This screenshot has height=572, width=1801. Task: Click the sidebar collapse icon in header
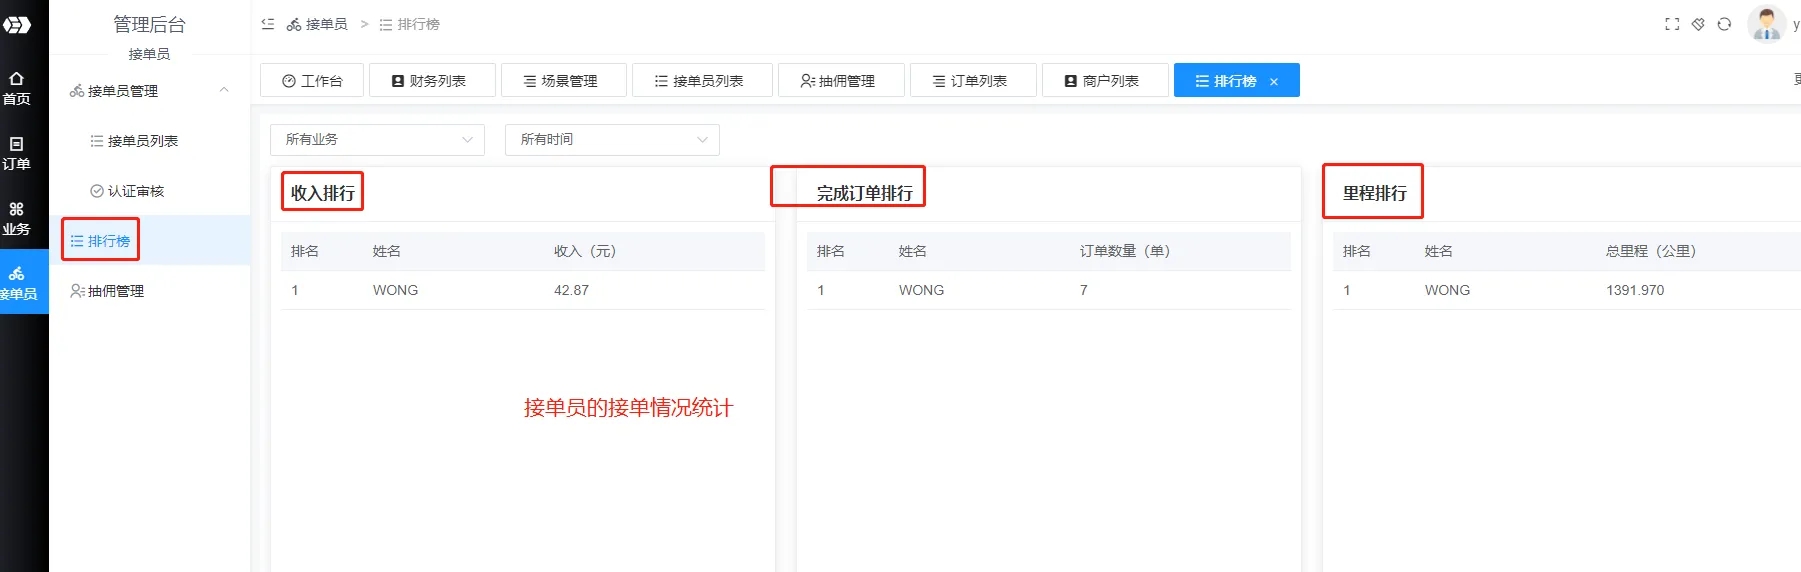[268, 24]
